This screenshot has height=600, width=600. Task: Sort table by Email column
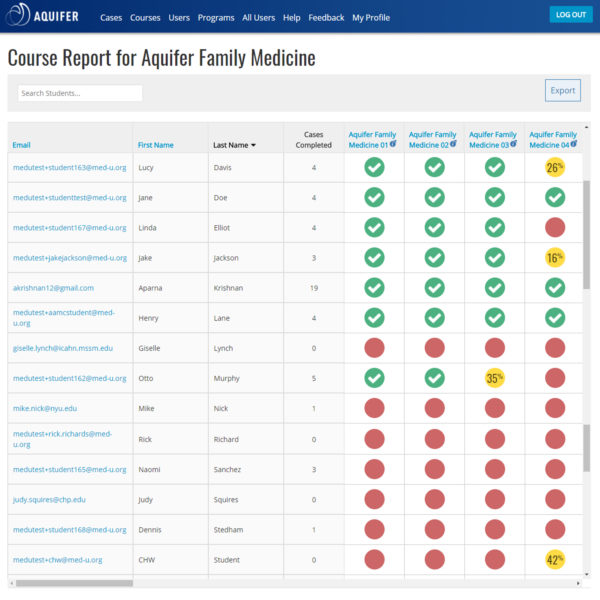(x=21, y=145)
